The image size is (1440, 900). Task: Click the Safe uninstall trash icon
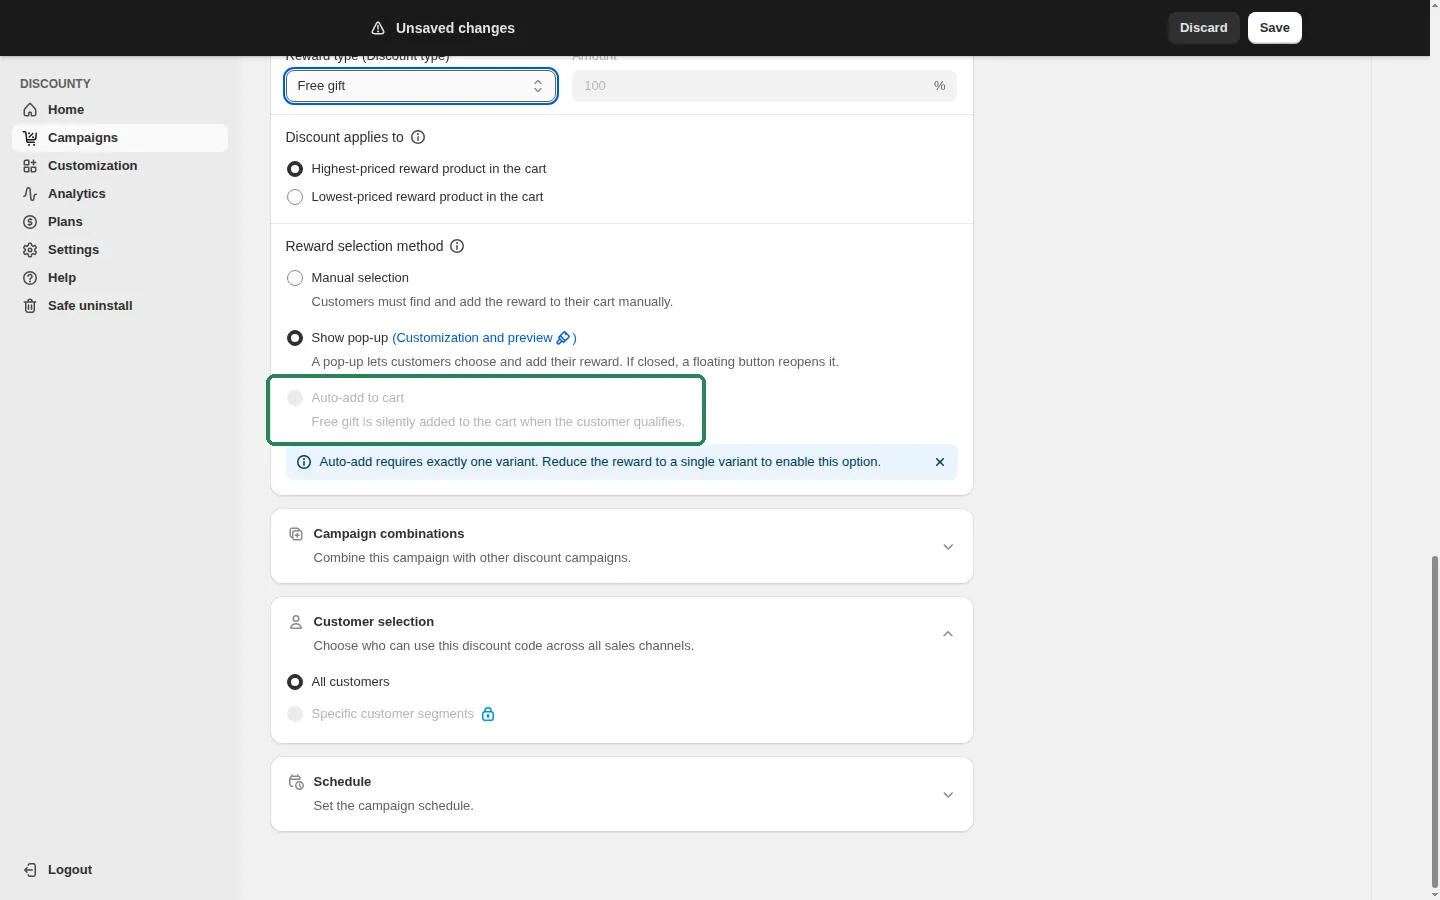tap(30, 306)
